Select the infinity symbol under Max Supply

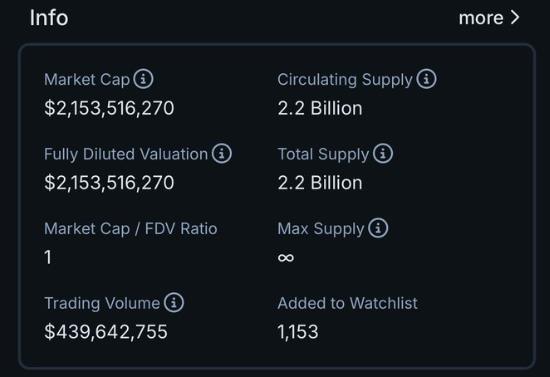(286, 258)
